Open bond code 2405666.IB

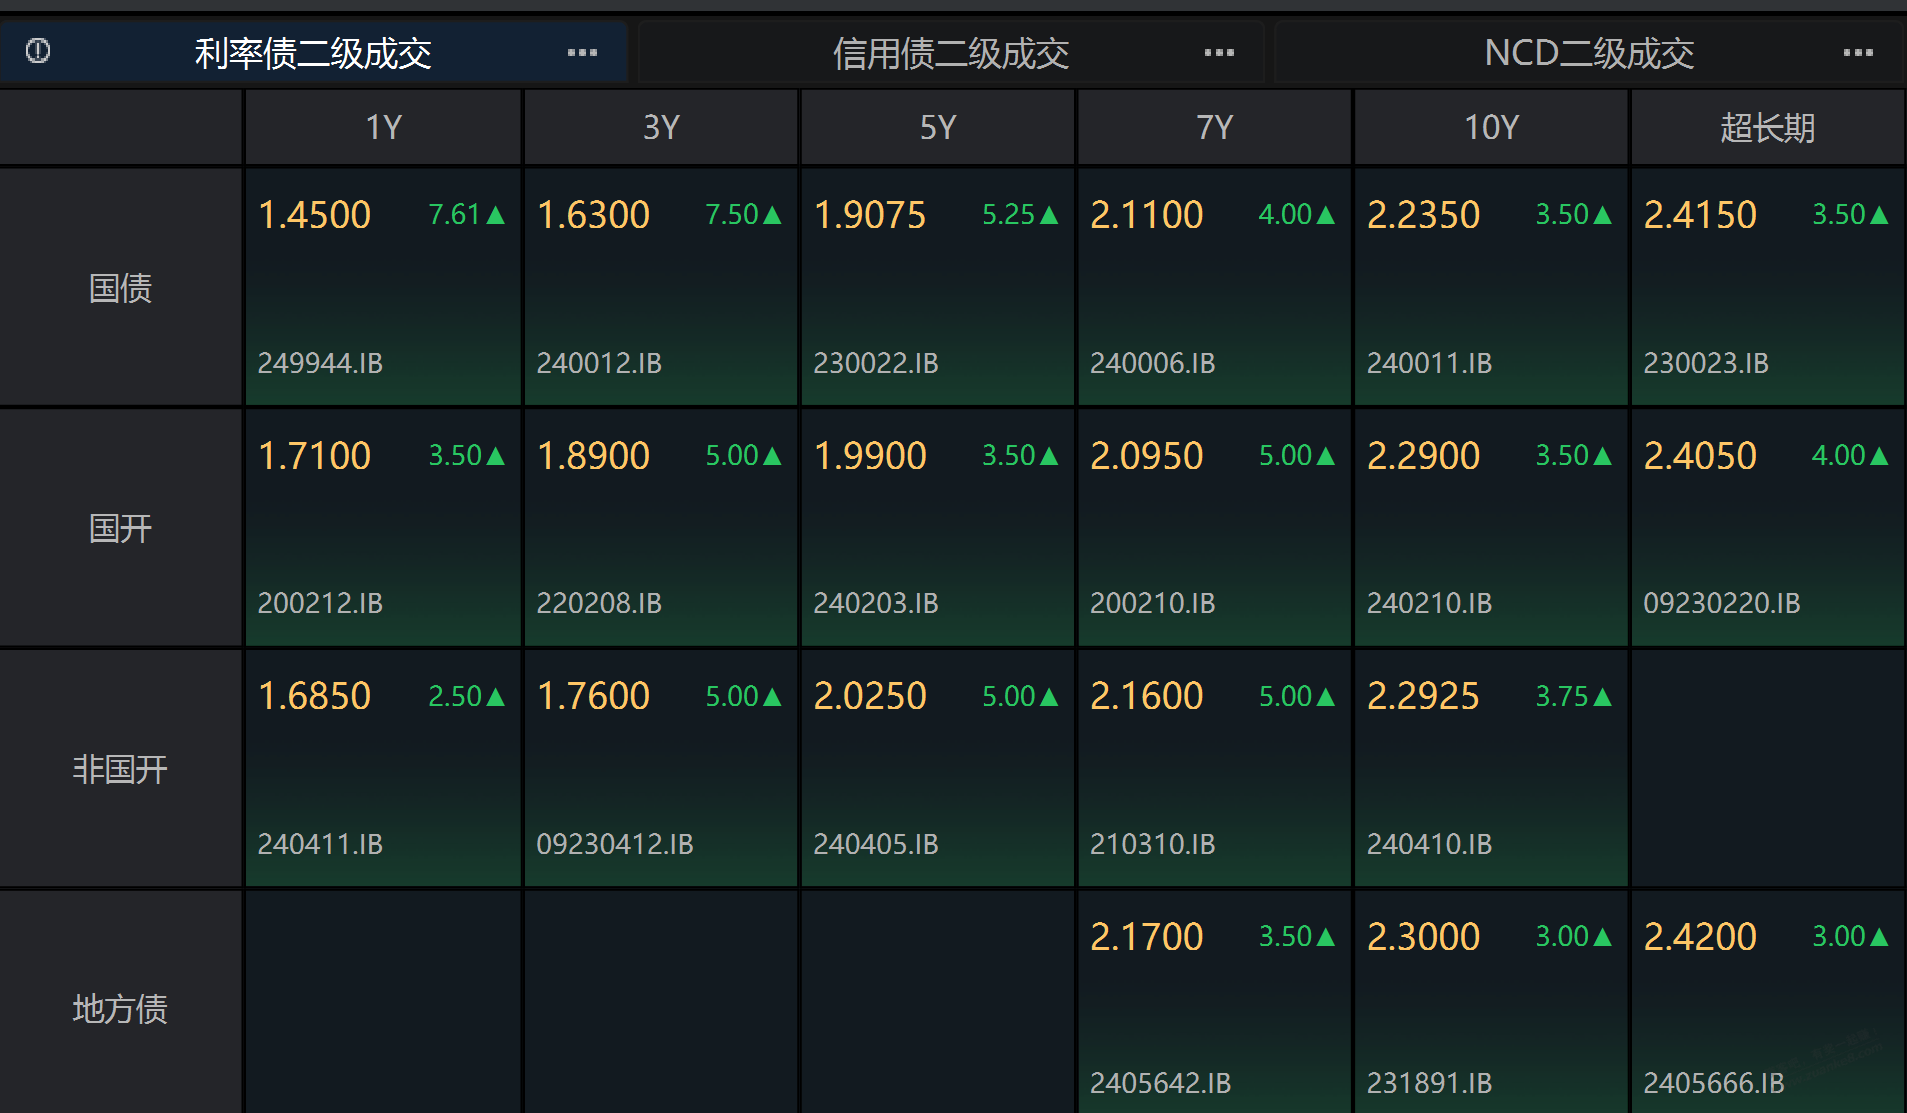1714,1083
